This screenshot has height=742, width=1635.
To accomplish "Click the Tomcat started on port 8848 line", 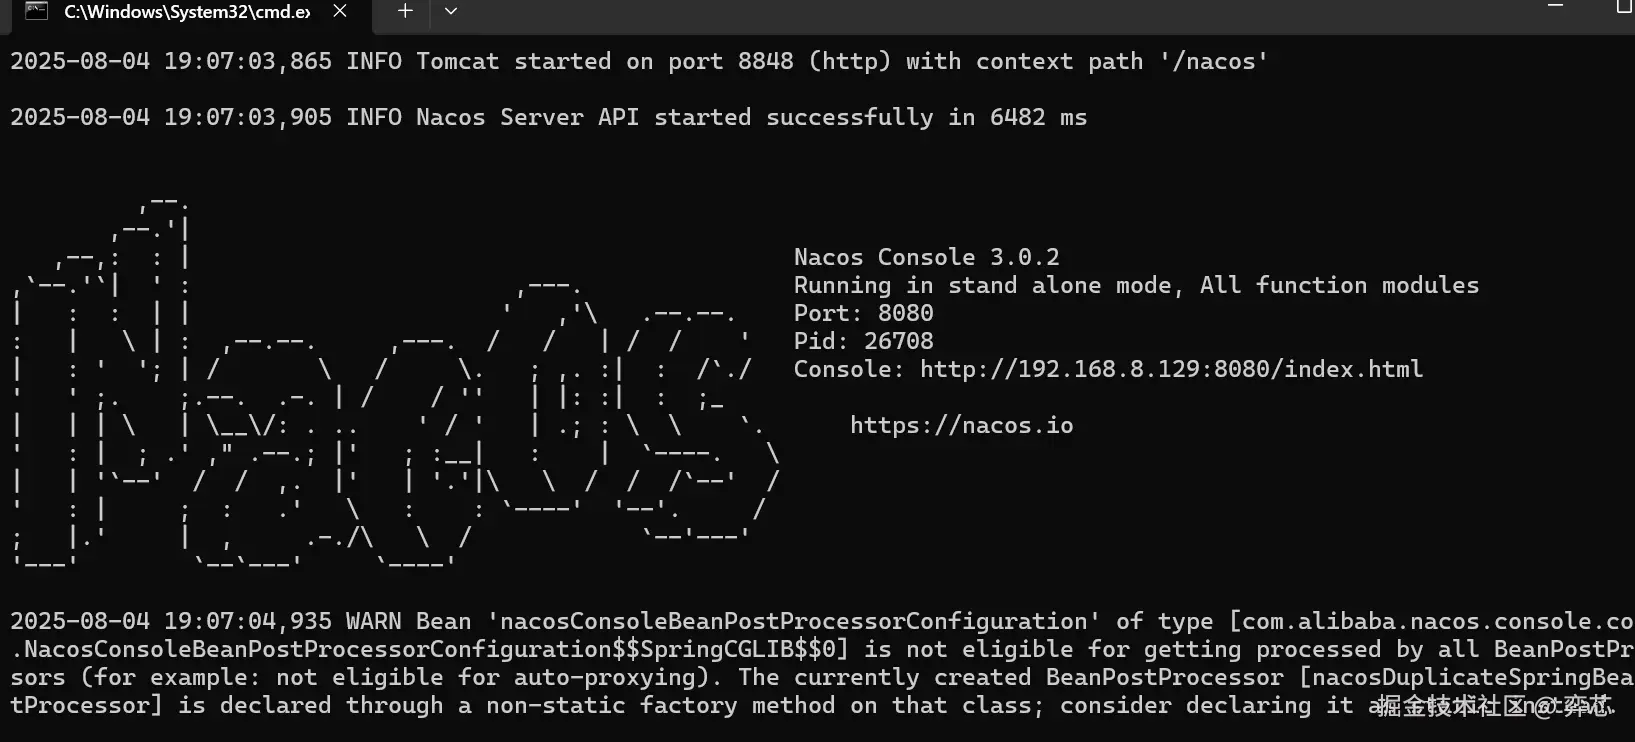I will [x=640, y=61].
